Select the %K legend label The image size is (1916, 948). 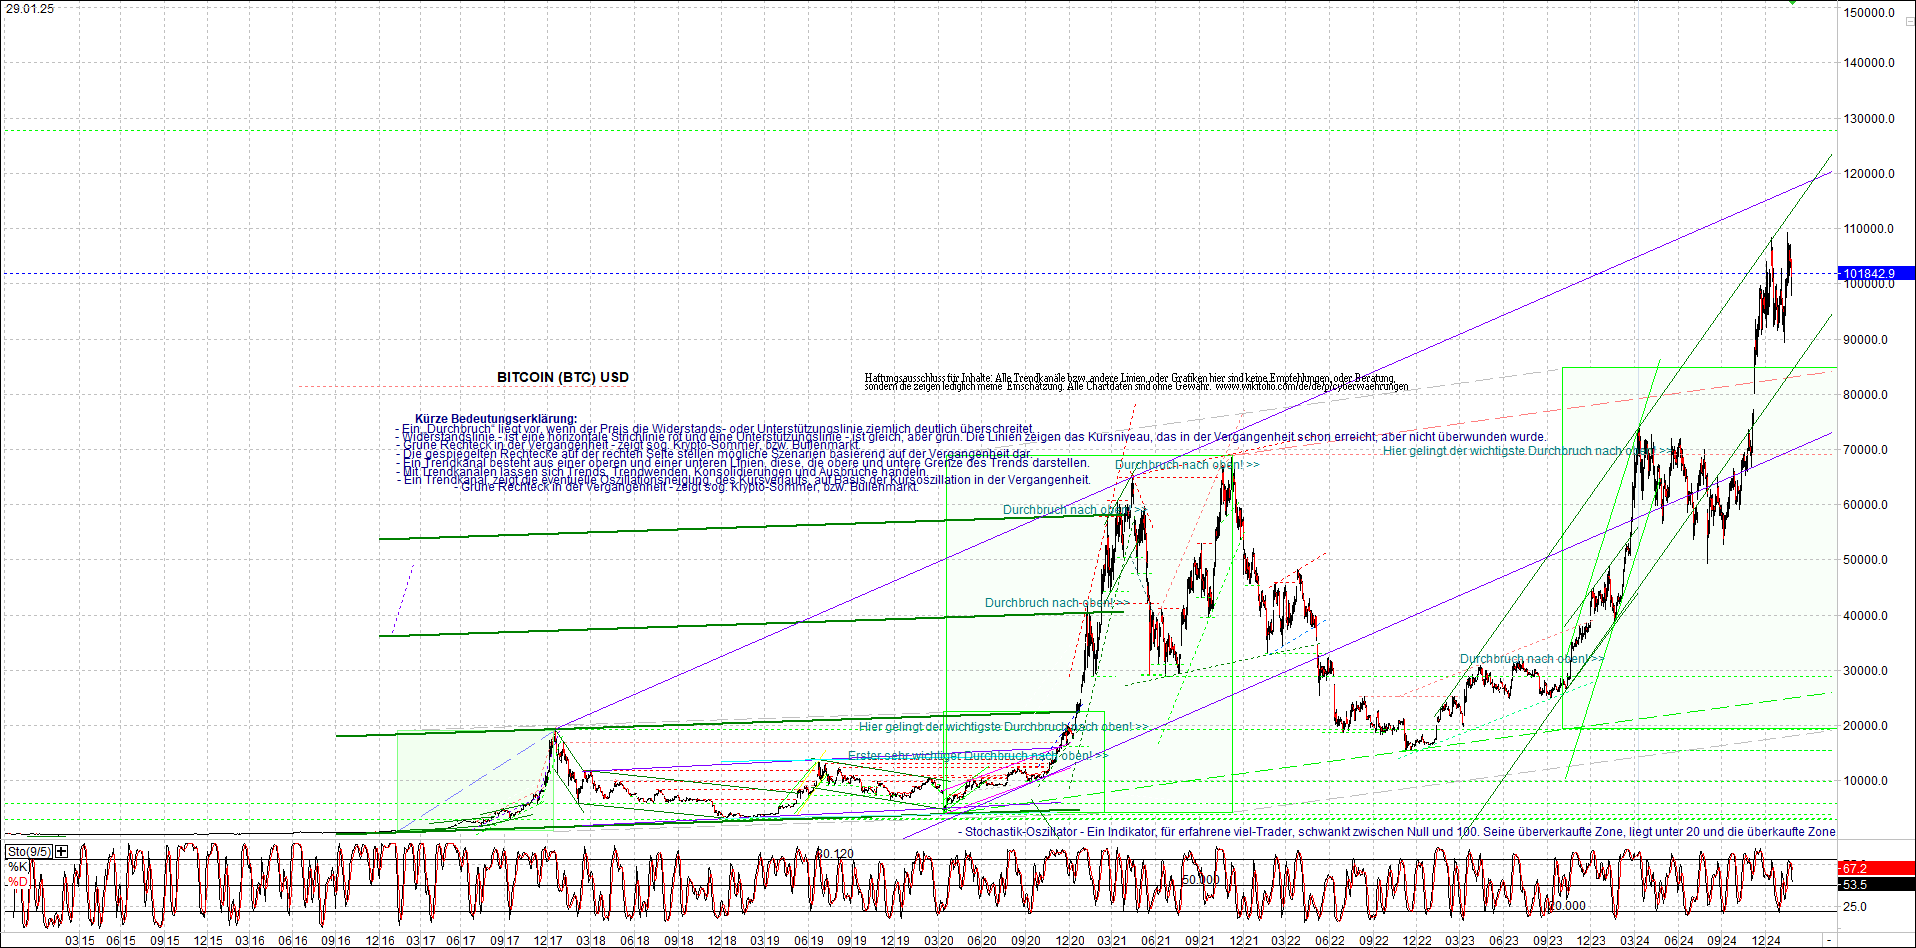(x=18, y=867)
